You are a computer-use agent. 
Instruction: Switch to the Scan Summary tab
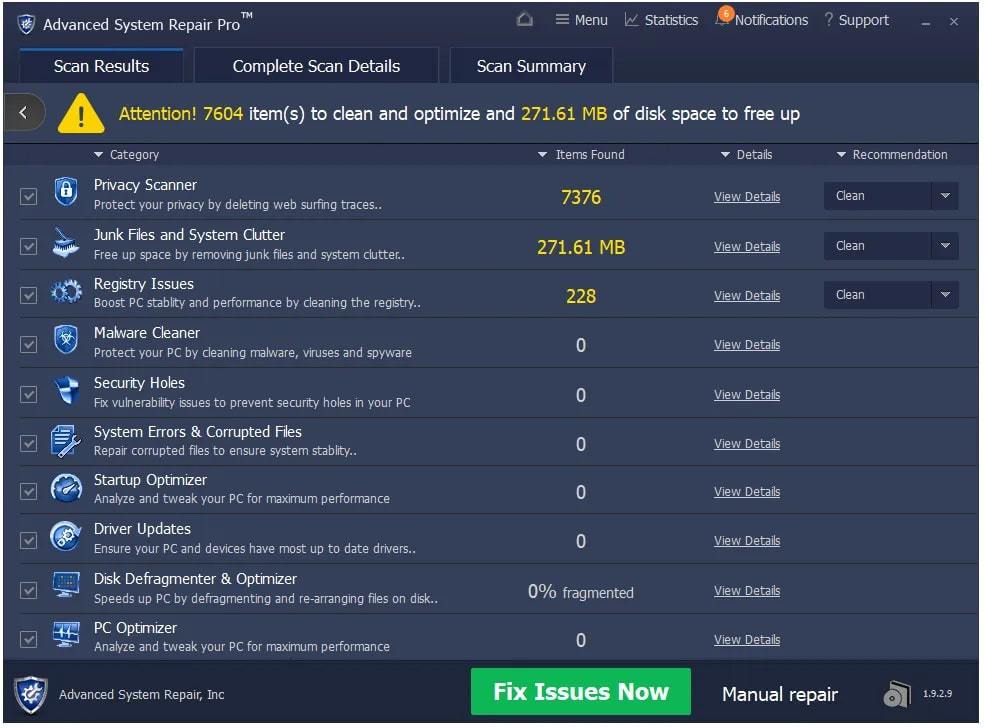(x=531, y=66)
